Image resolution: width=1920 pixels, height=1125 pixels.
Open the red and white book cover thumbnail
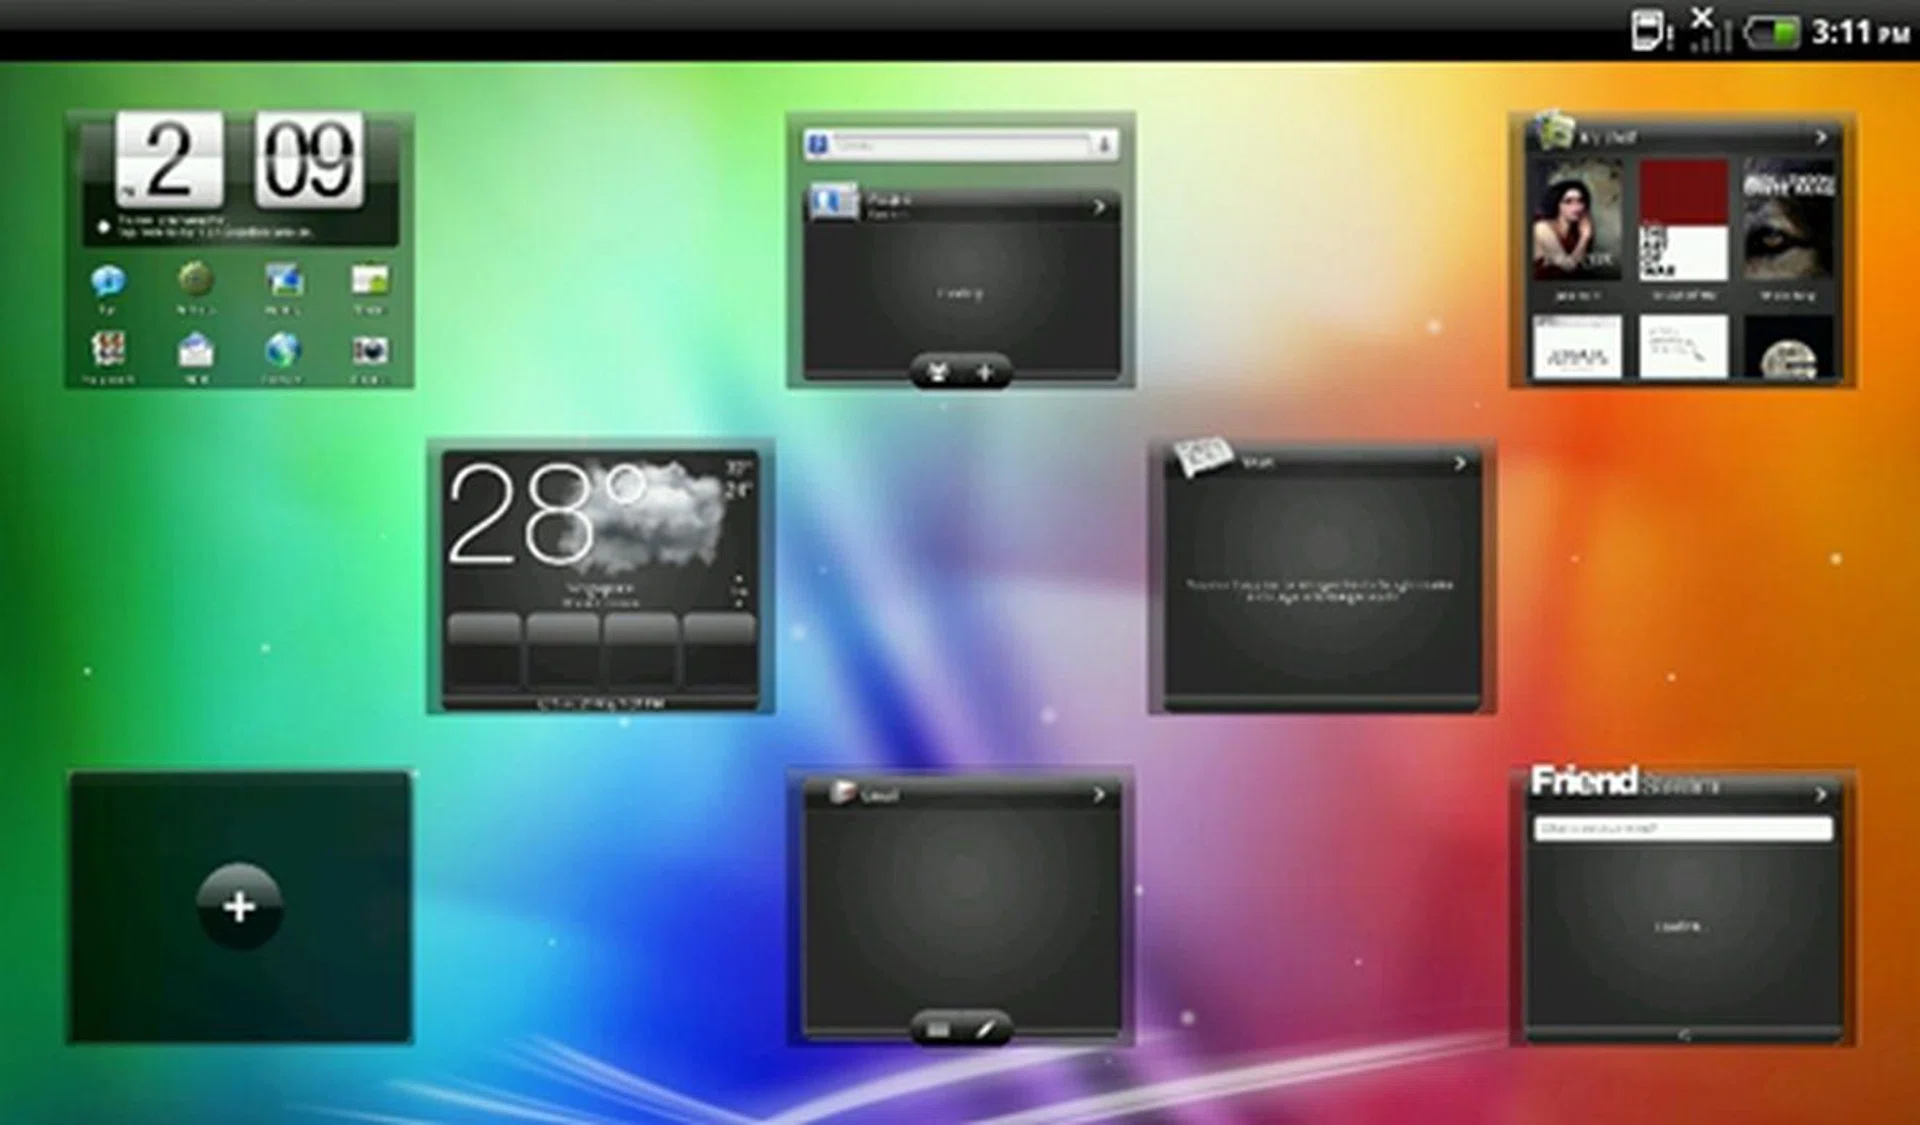click(1683, 222)
